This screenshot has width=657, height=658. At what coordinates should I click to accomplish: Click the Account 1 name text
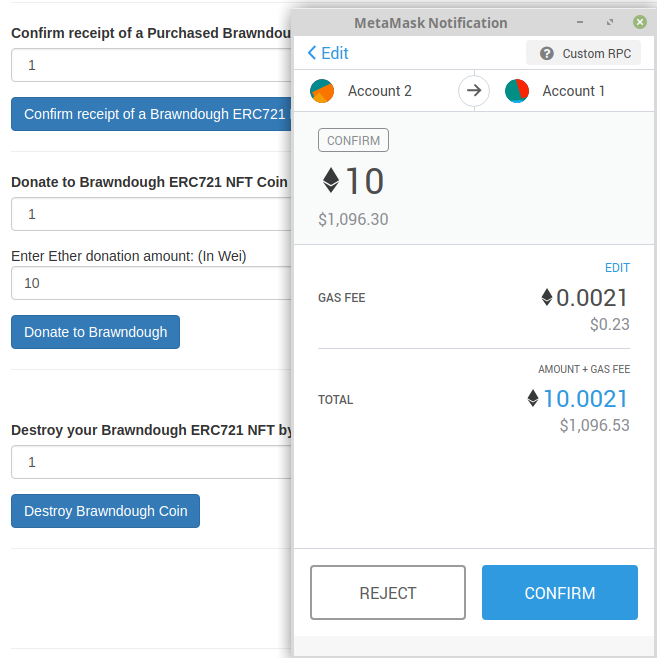574,91
